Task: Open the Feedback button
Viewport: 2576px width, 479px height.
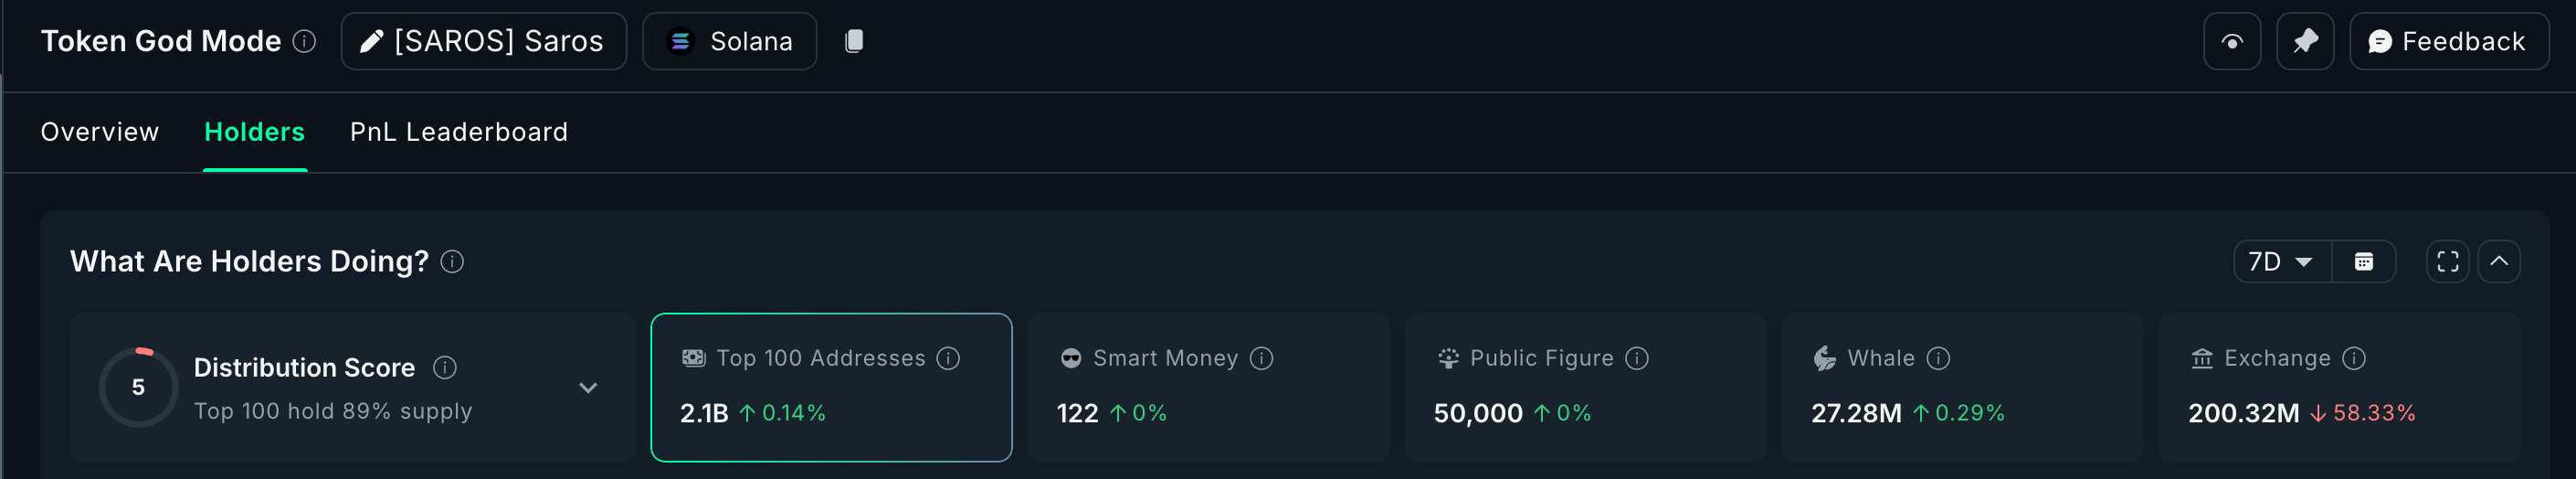Action: pos(2448,41)
